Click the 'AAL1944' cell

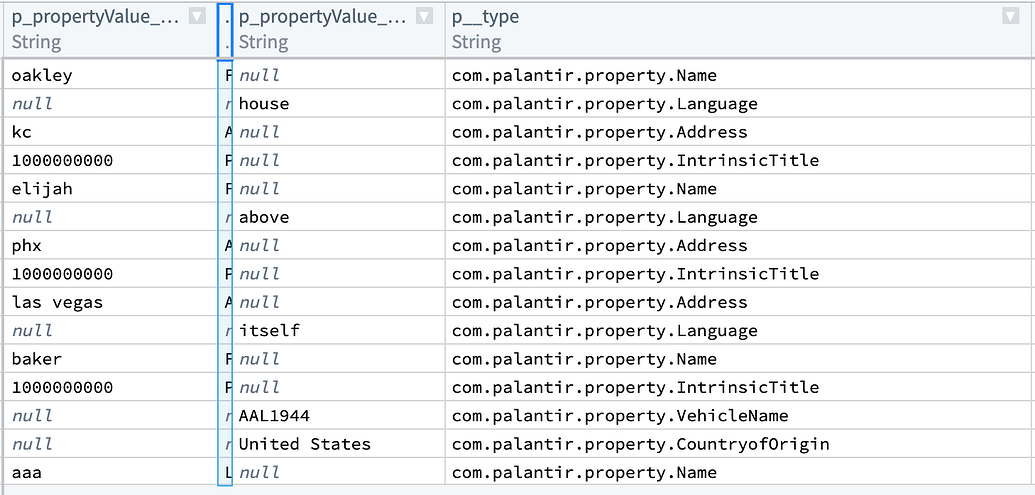coord(274,415)
